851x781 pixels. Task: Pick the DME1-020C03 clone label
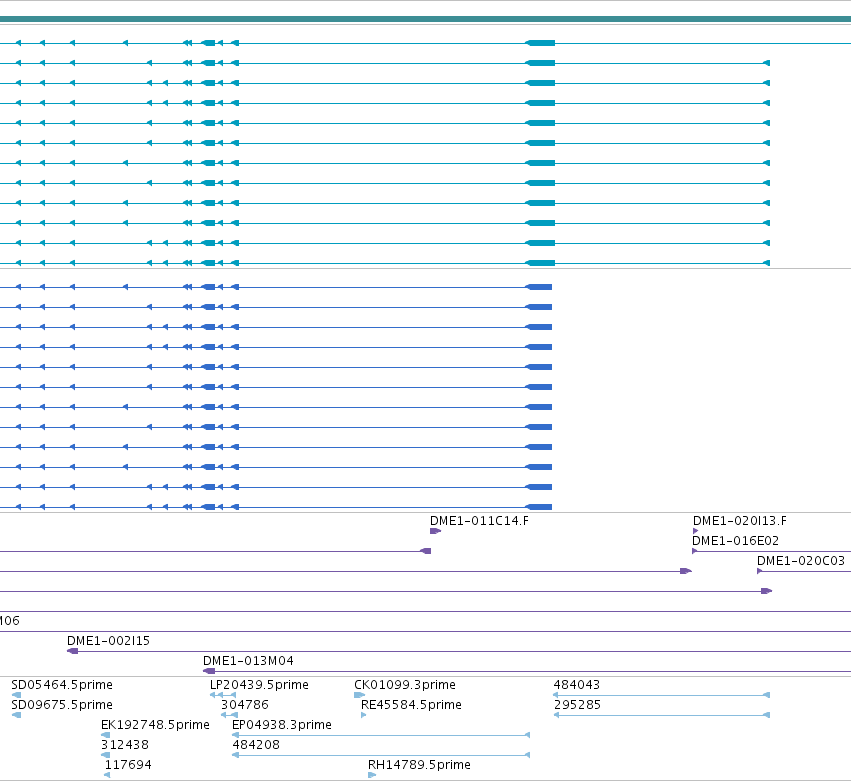tap(801, 561)
